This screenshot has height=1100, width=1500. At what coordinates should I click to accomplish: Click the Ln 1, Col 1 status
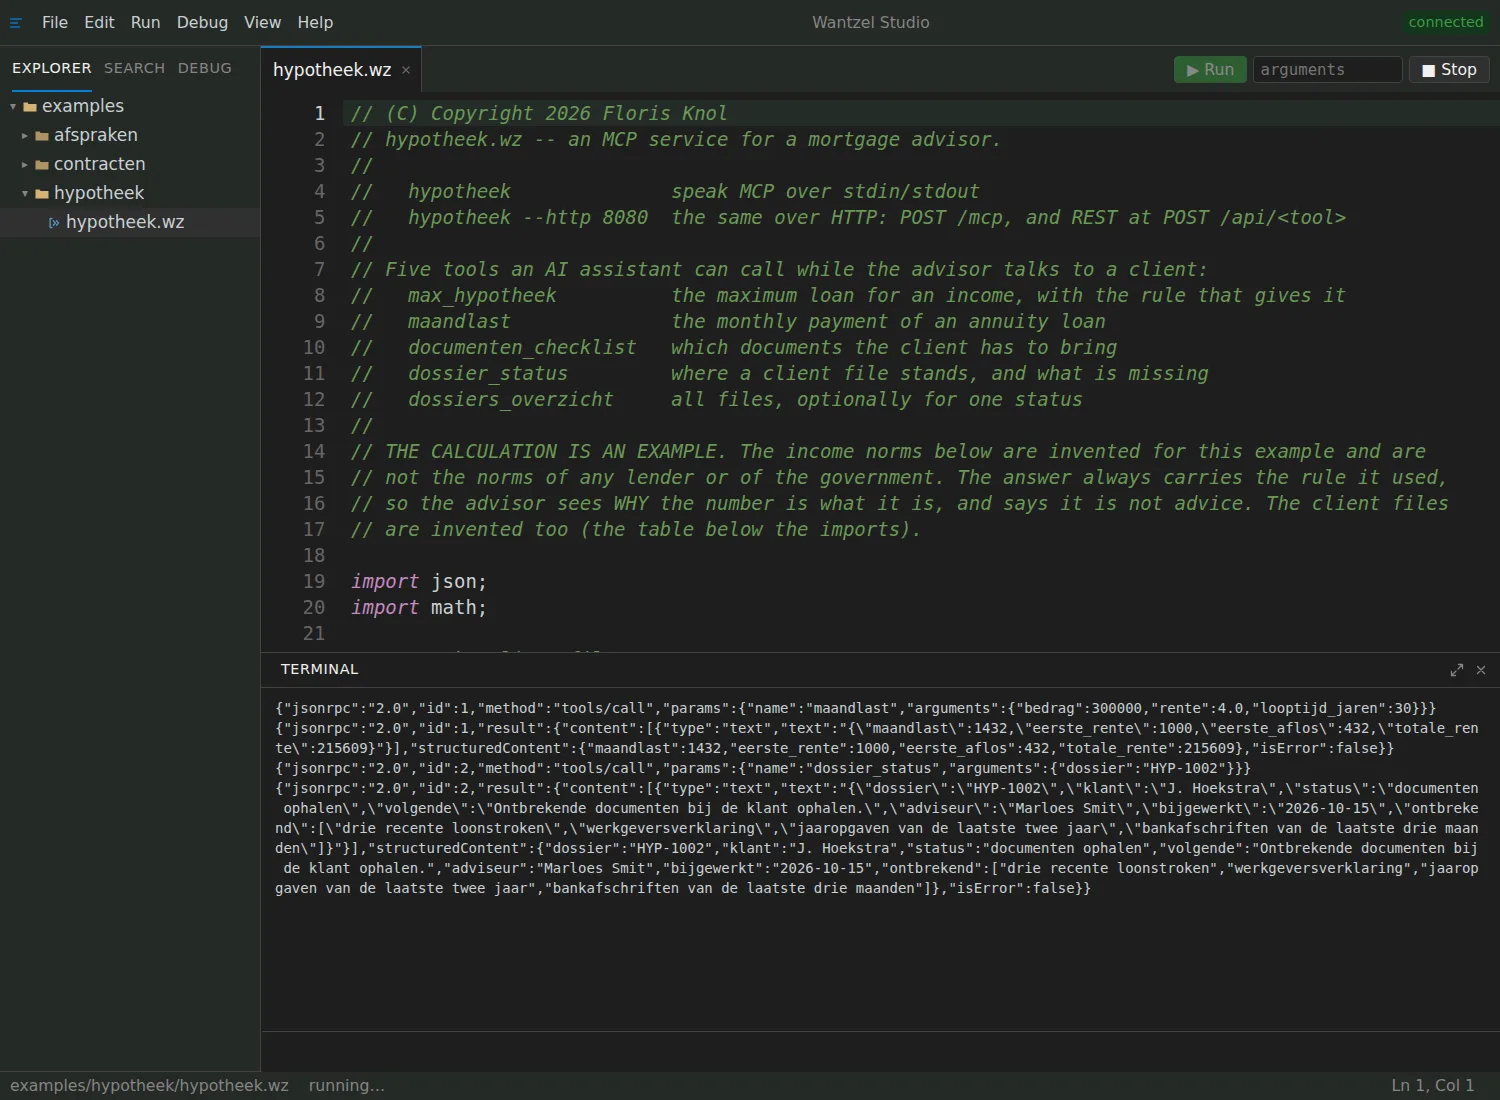(1433, 1086)
